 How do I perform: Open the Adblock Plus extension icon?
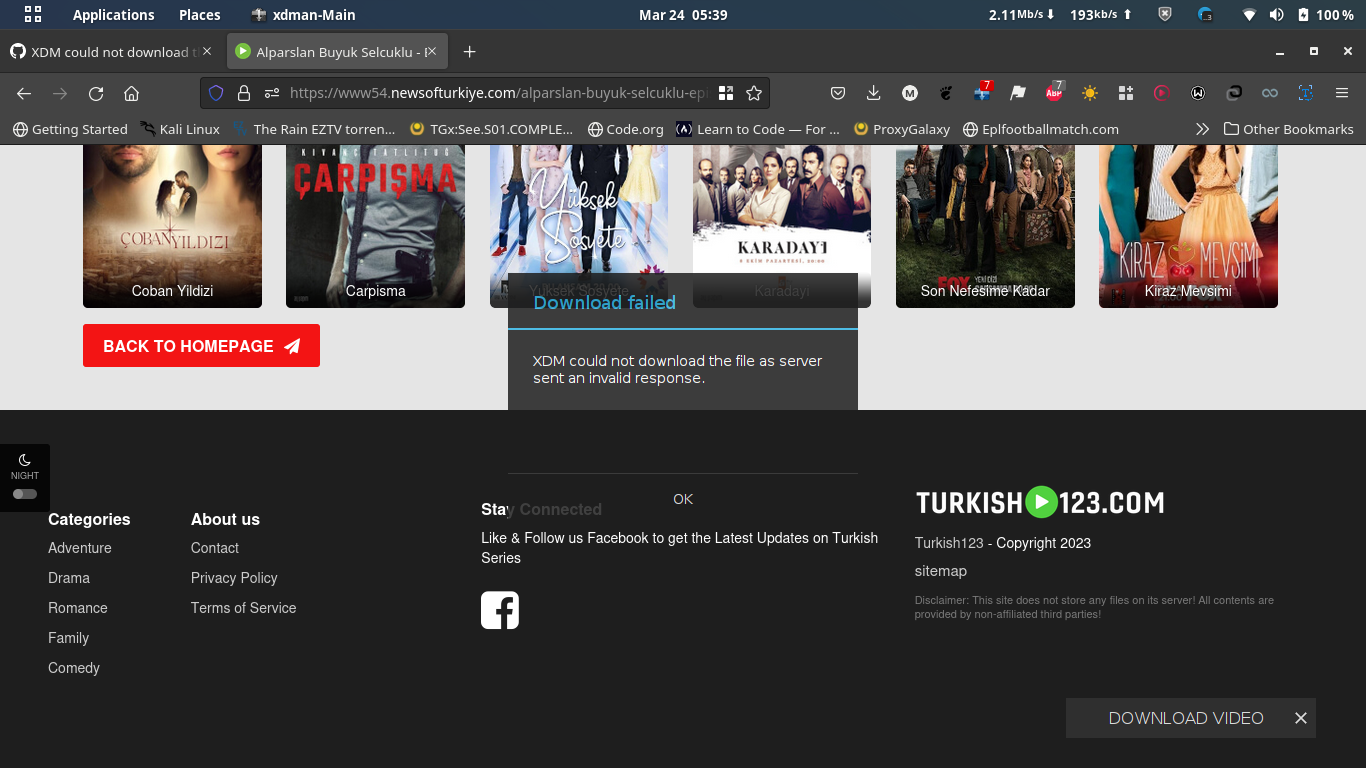(1053, 93)
